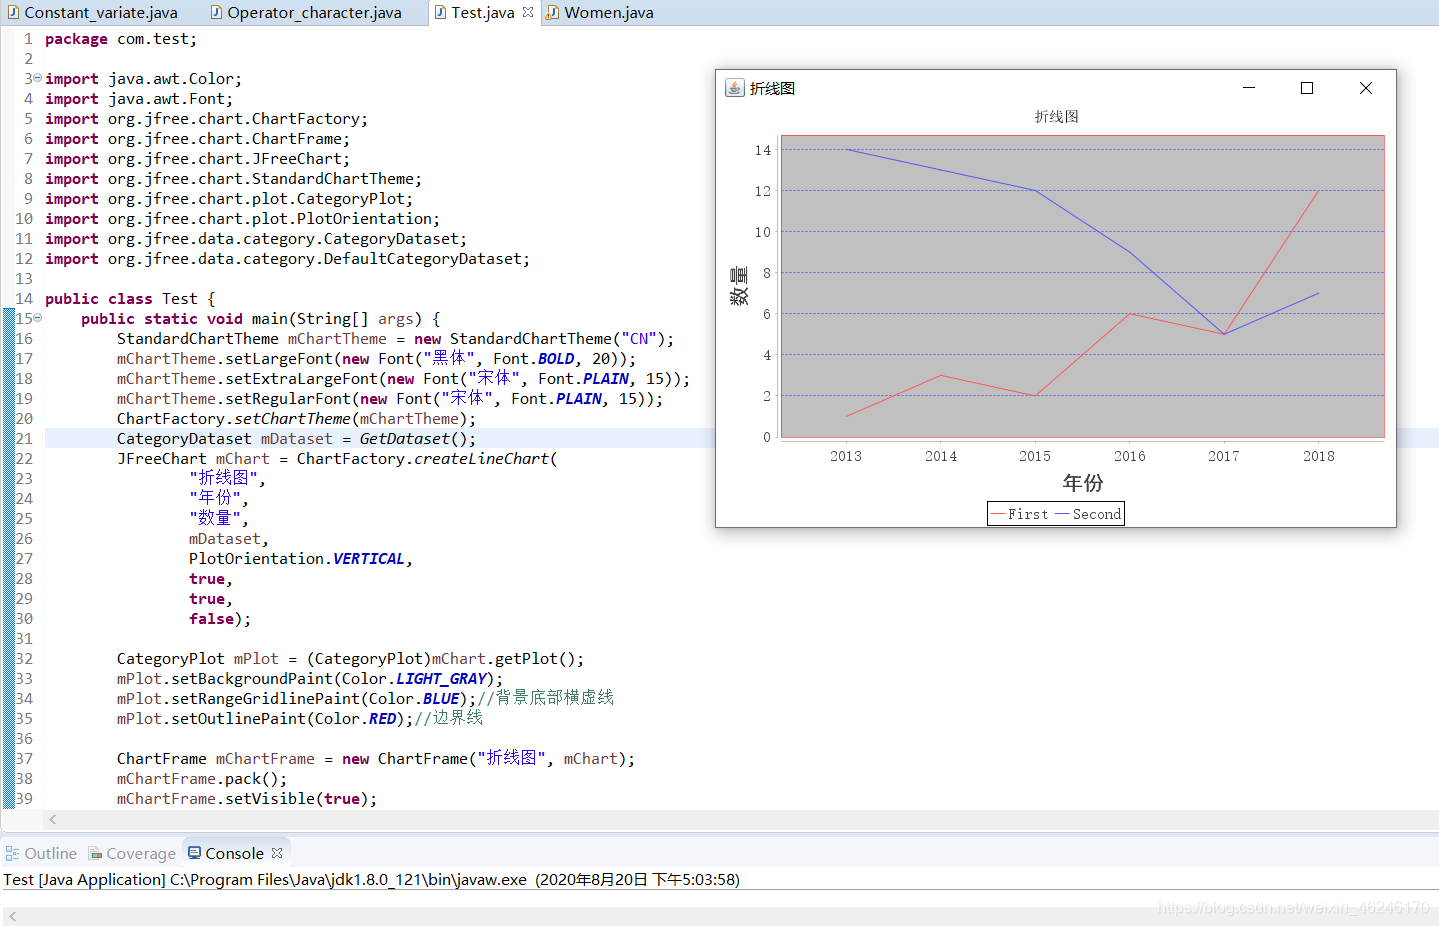Click the Java file icon on Test.java tab
Image resolution: width=1439 pixels, height=926 pixels.
click(440, 12)
